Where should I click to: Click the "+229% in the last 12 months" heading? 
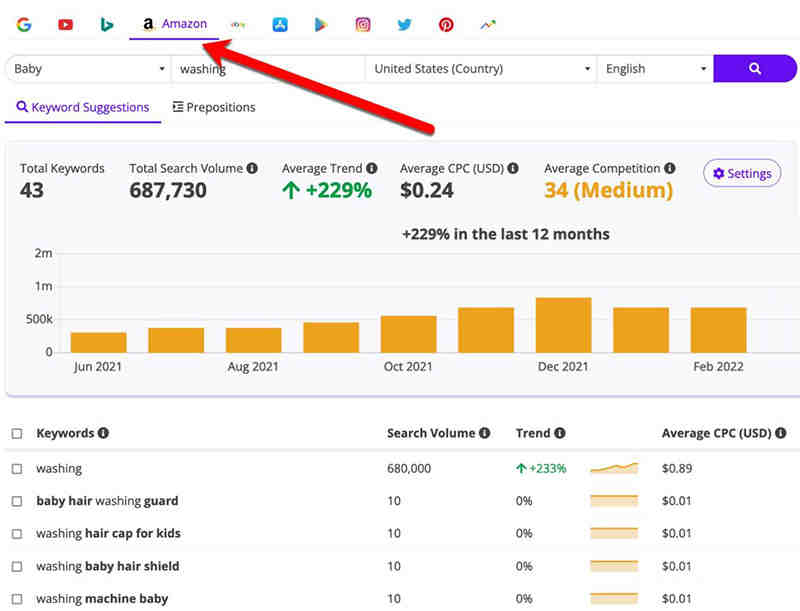[x=506, y=234]
